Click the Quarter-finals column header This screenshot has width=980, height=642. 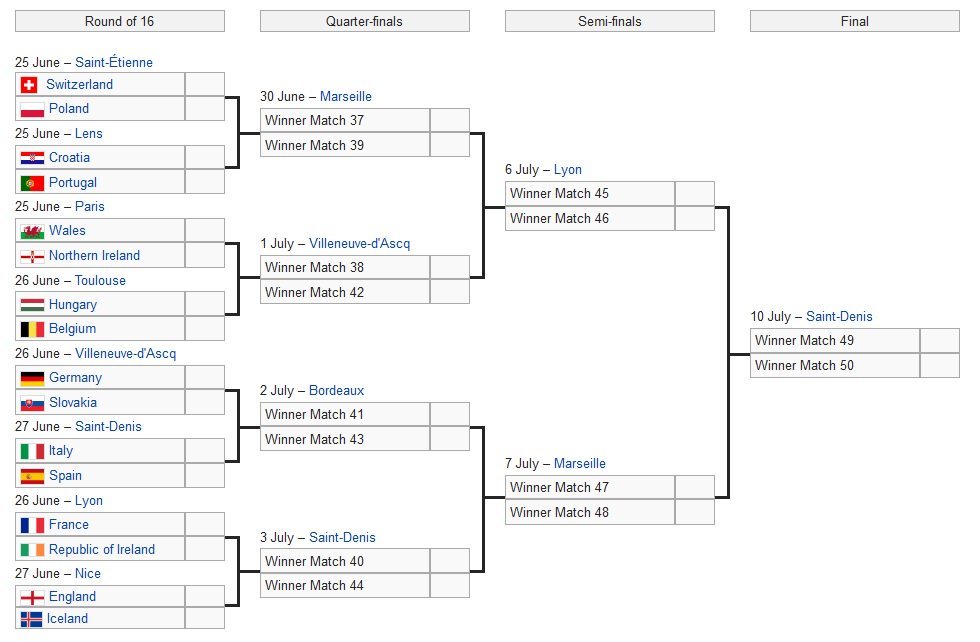[364, 21]
